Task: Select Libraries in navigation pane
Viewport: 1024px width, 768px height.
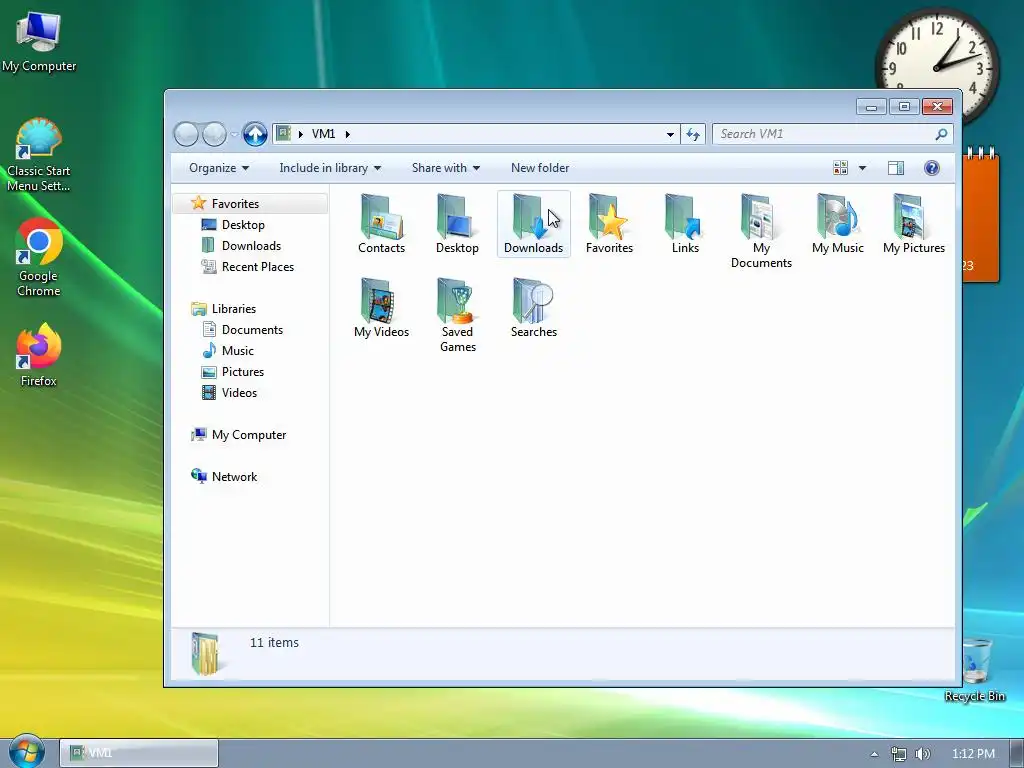Action: tap(233, 309)
